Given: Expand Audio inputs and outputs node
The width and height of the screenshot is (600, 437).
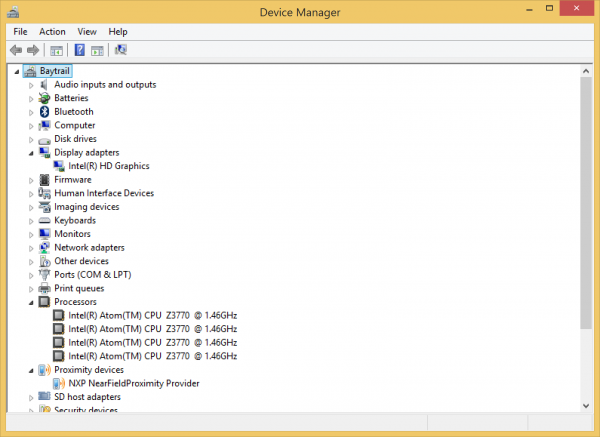Looking at the screenshot, I should click(x=31, y=85).
